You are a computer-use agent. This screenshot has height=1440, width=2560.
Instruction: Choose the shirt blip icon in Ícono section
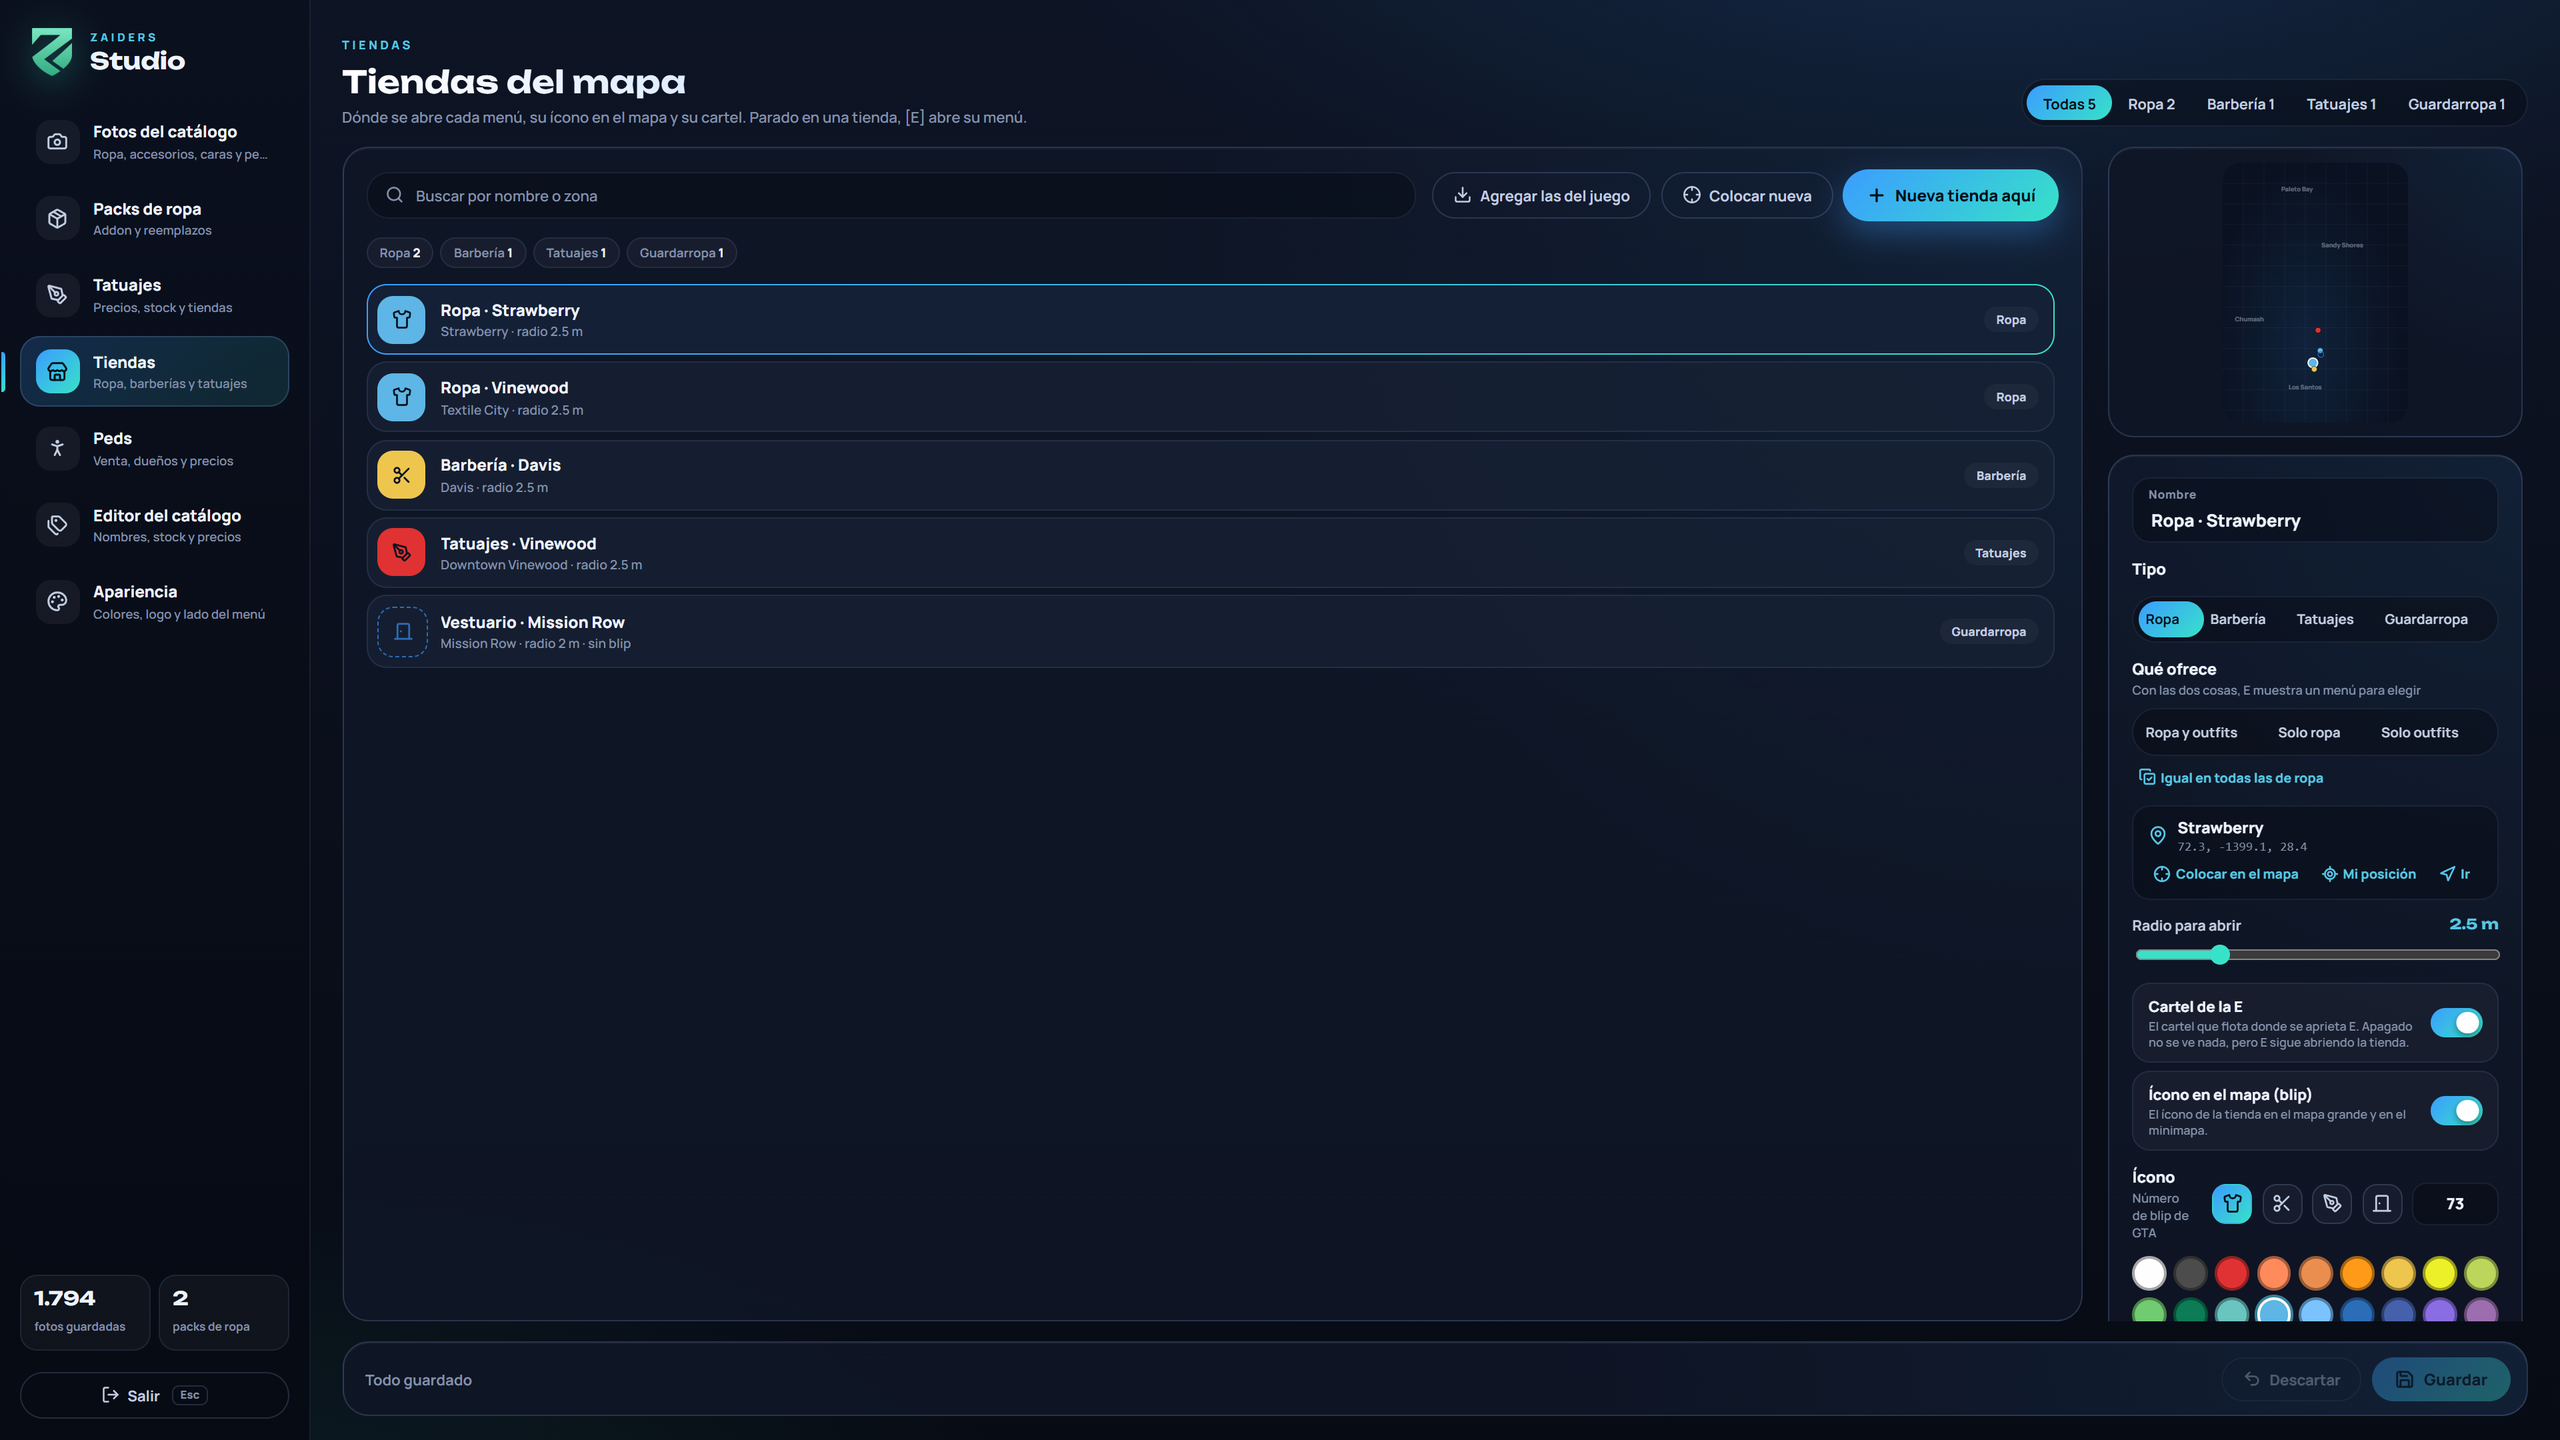(2232, 1204)
